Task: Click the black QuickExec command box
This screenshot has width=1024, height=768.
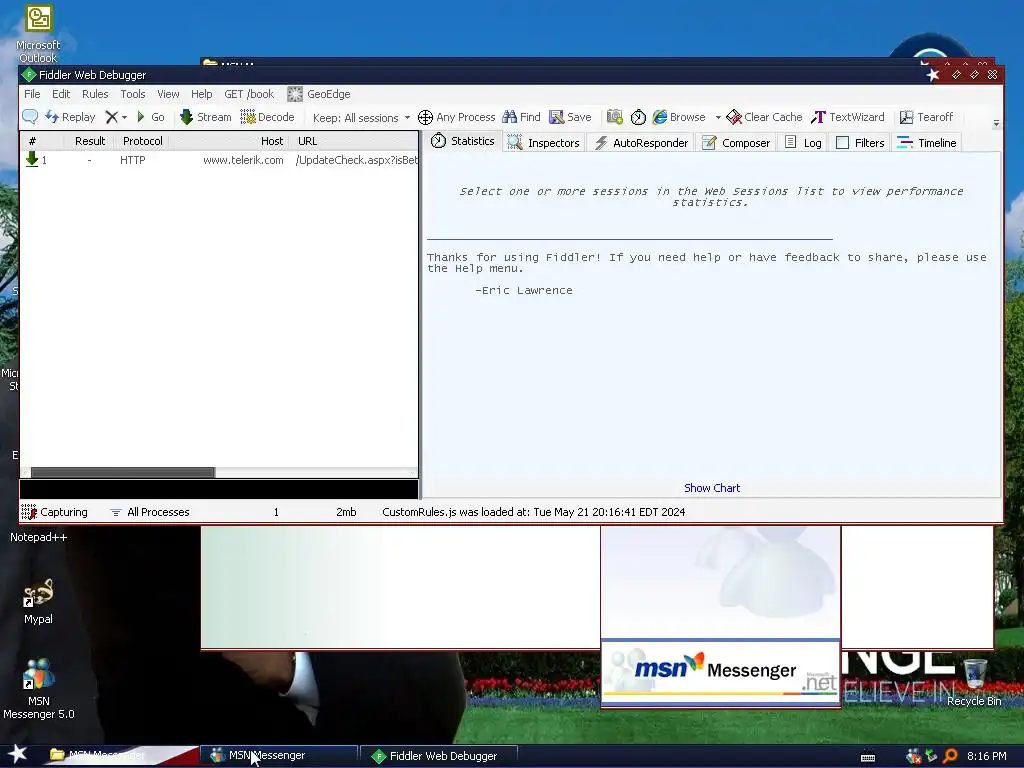Action: pos(219,489)
